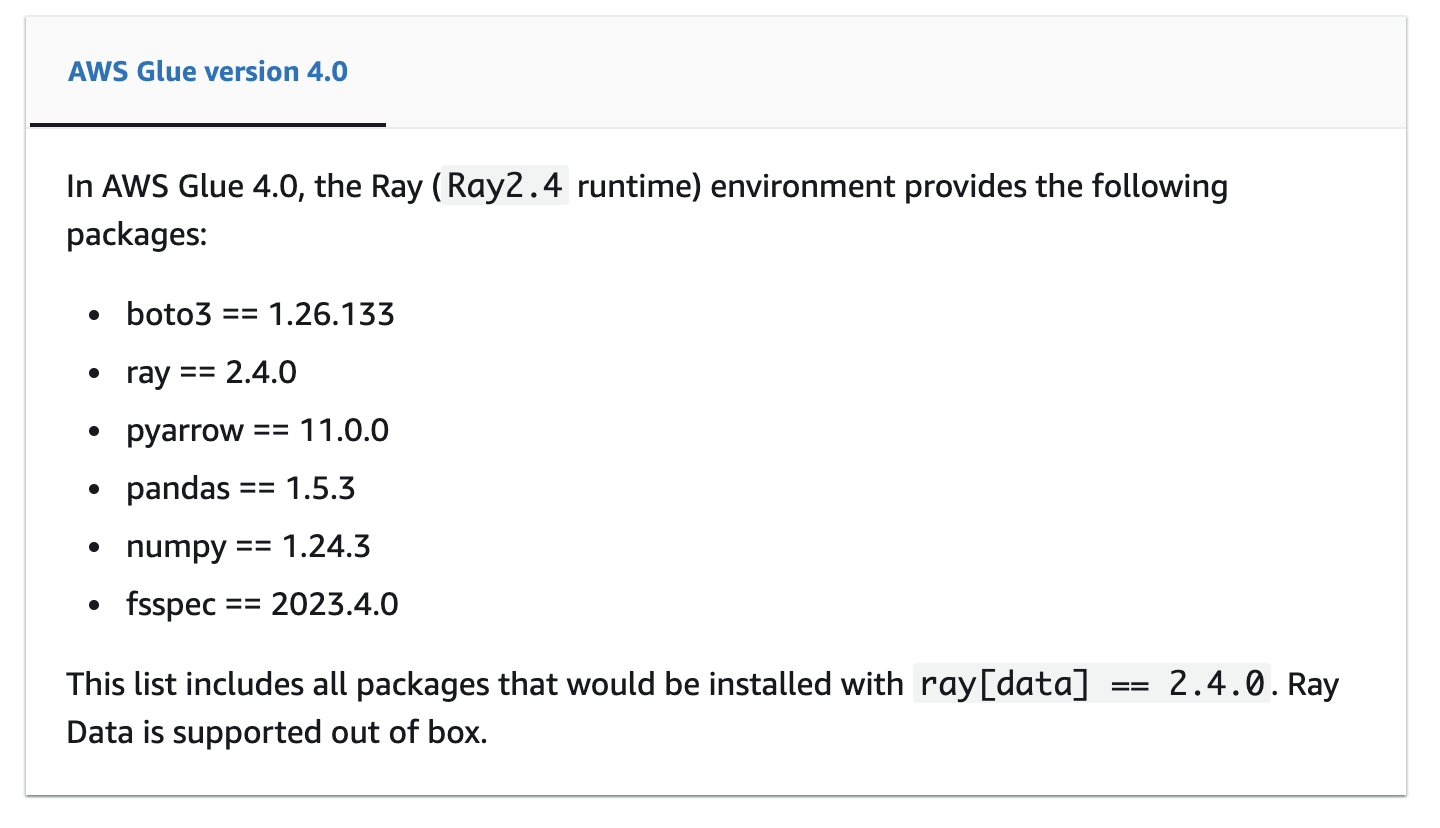Click the sentence about Ray Data support
Screen dimensions: 1440x828
tap(700, 708)
